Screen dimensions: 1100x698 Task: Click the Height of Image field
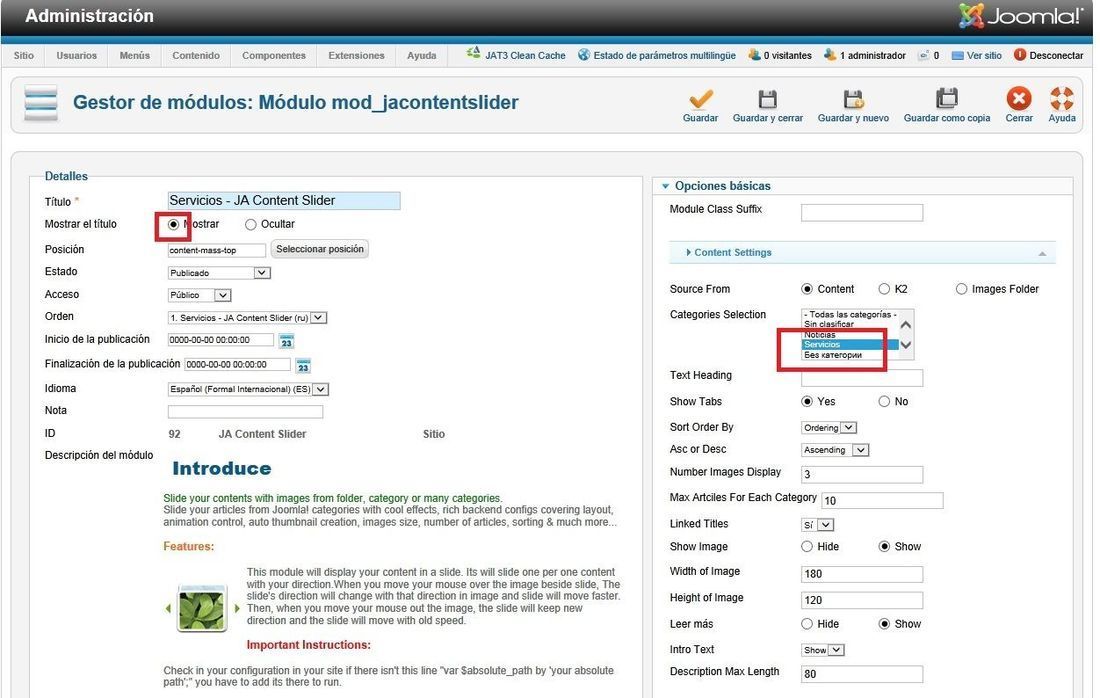(x=861, y=600)
